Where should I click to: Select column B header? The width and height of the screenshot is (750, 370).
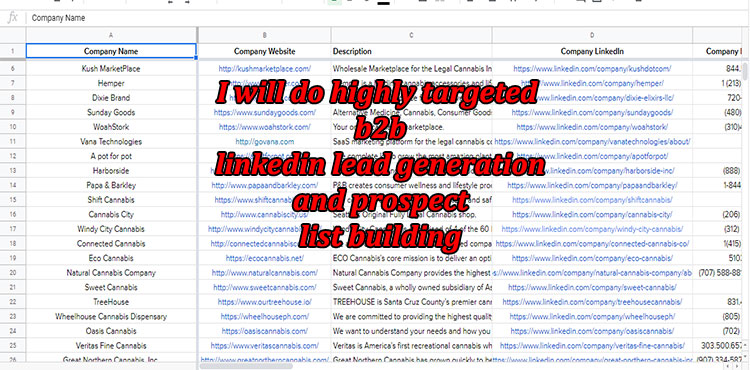[x=265, y=35]
